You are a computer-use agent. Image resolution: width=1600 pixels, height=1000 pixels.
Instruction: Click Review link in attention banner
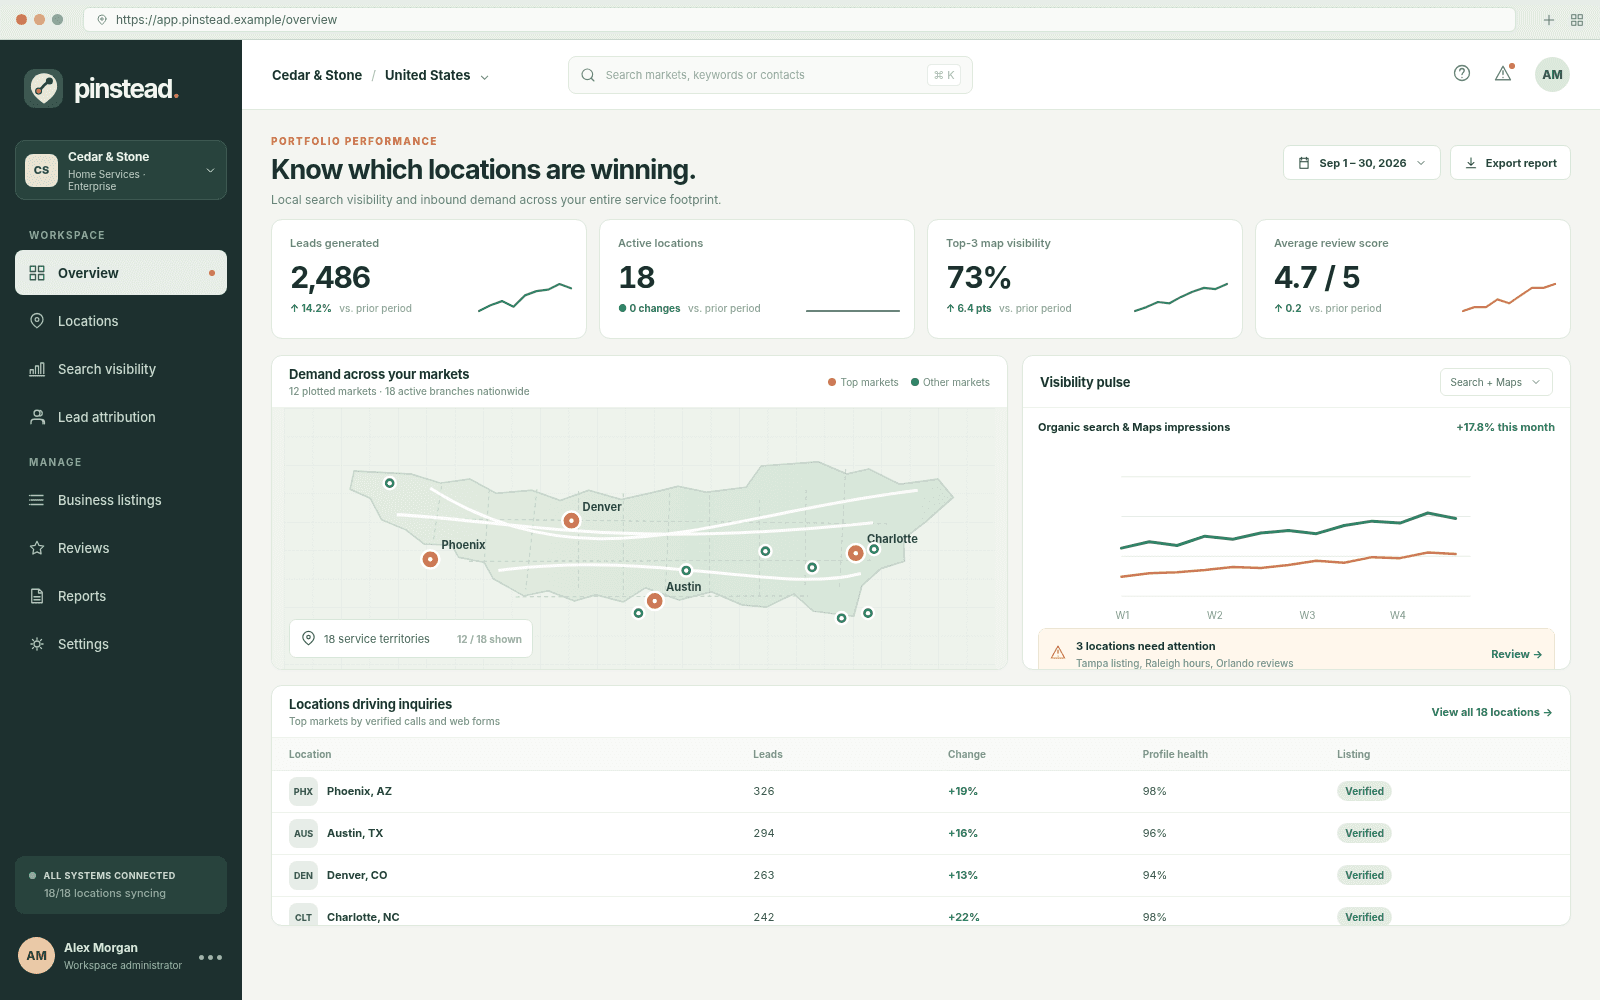pos(1516,654)
